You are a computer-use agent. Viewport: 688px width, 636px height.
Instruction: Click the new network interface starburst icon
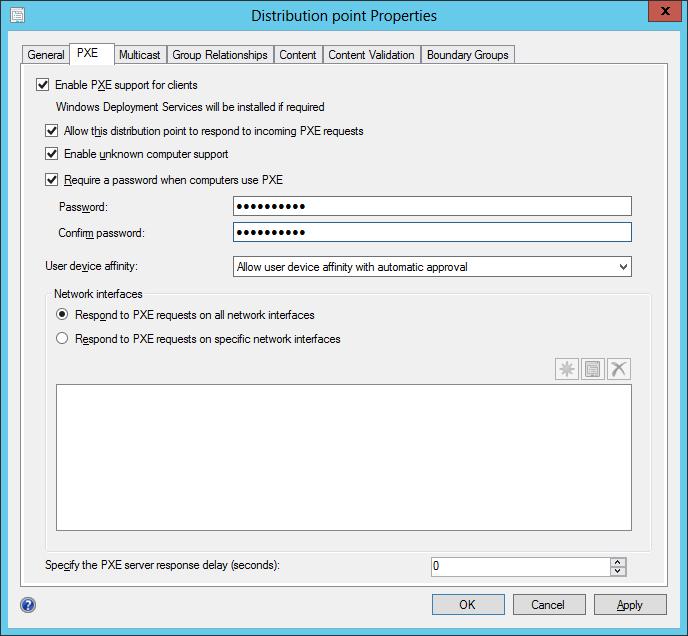coord(566,369)
